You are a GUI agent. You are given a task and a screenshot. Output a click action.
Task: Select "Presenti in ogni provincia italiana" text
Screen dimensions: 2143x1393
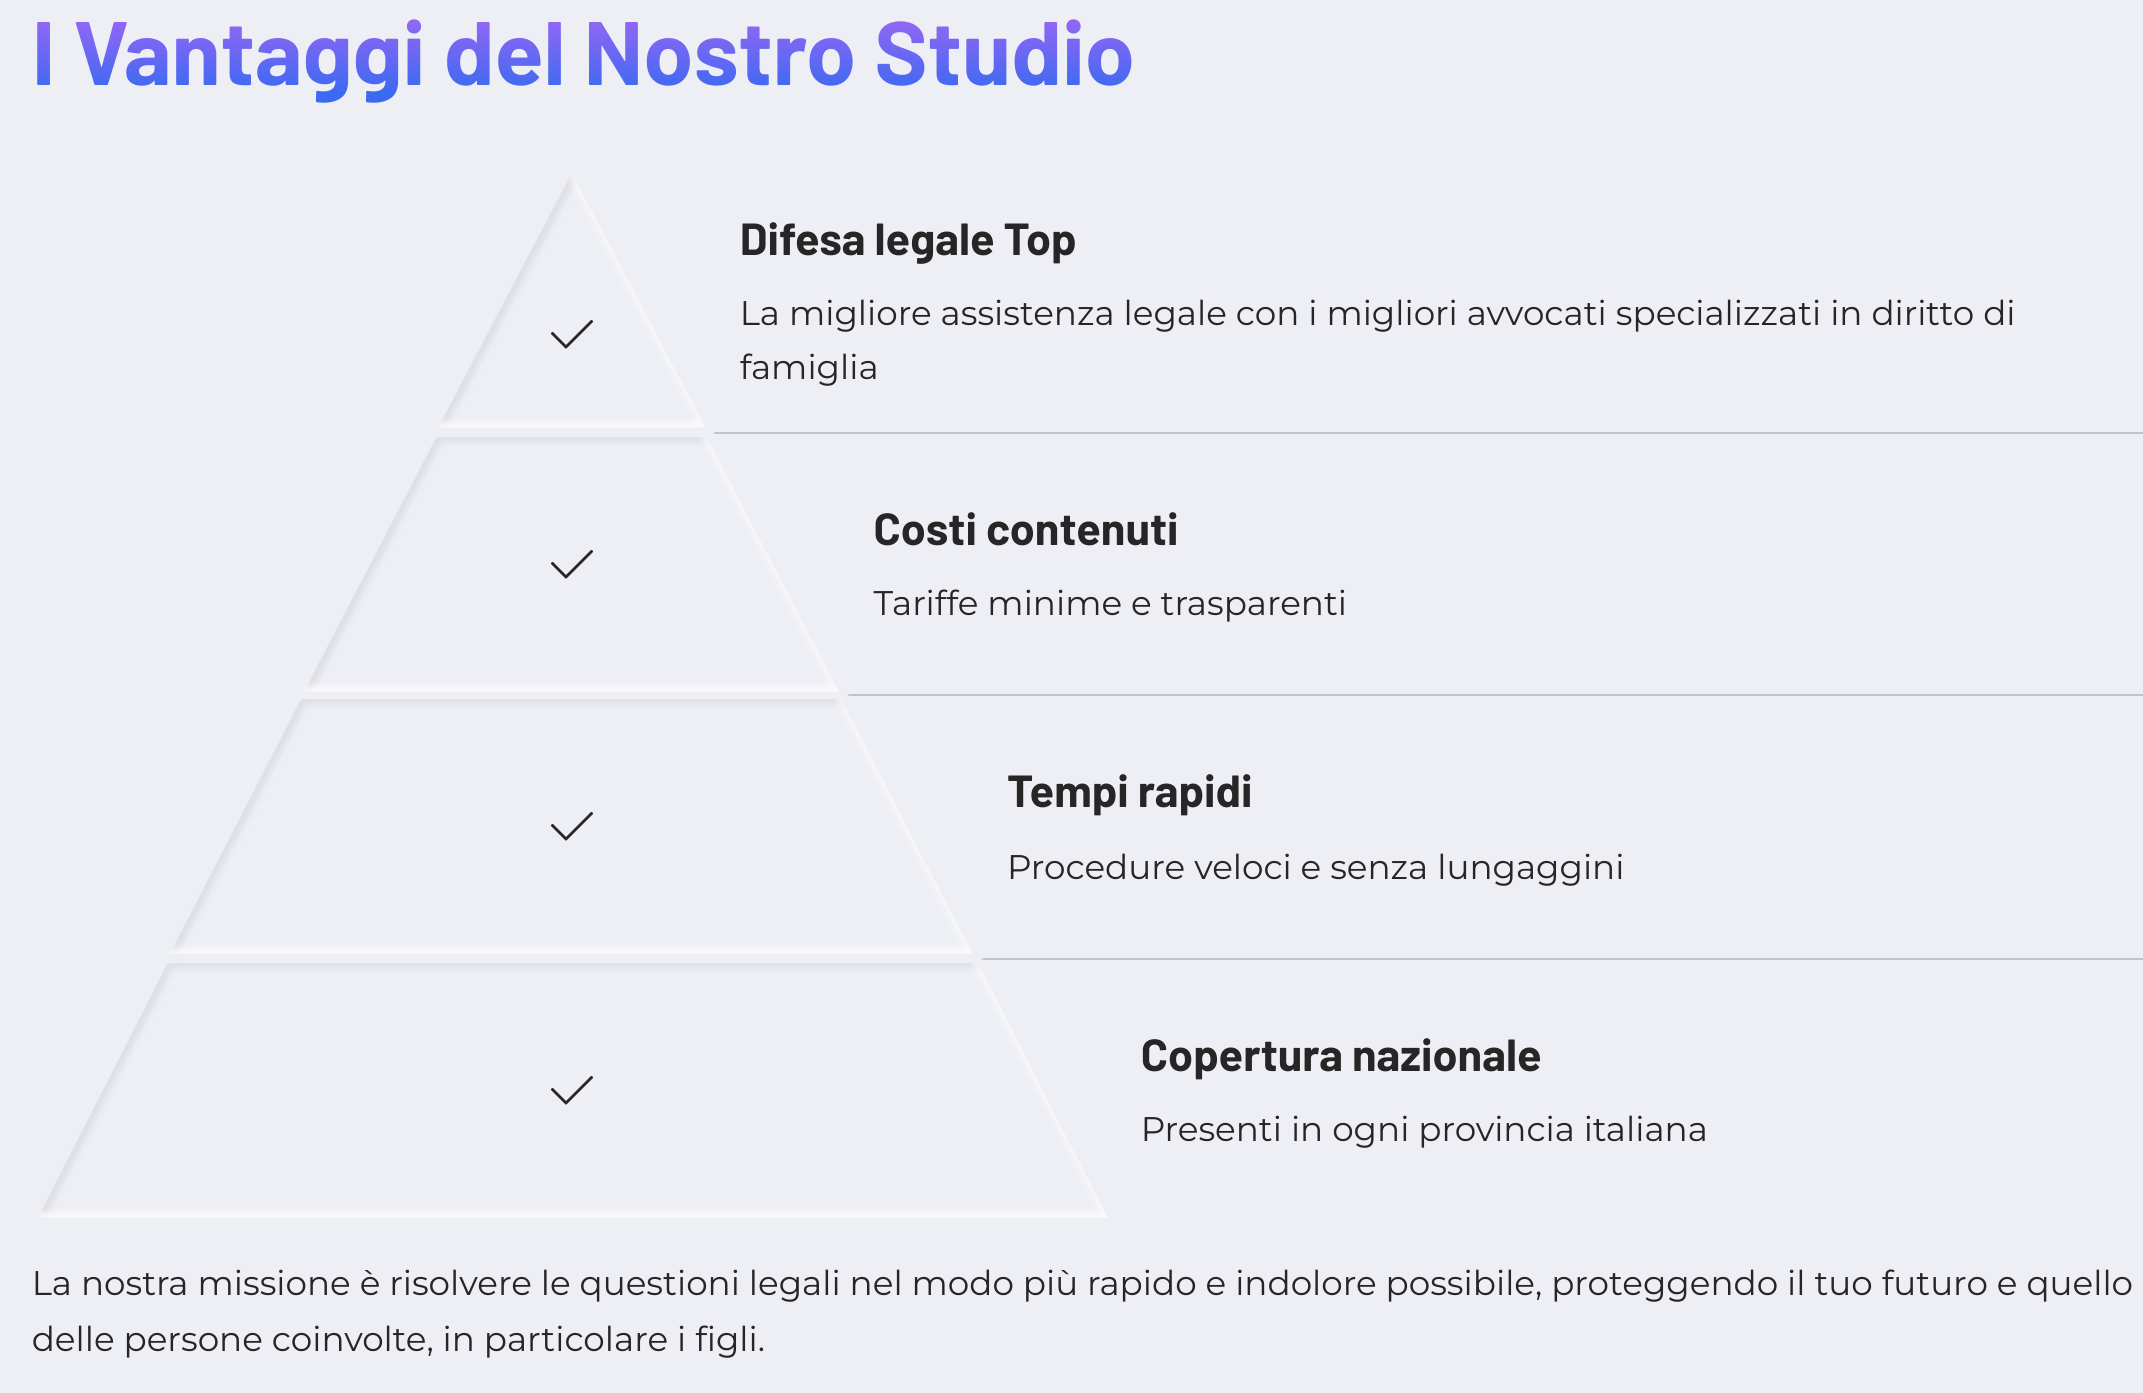click(x=1423, y=1130)
